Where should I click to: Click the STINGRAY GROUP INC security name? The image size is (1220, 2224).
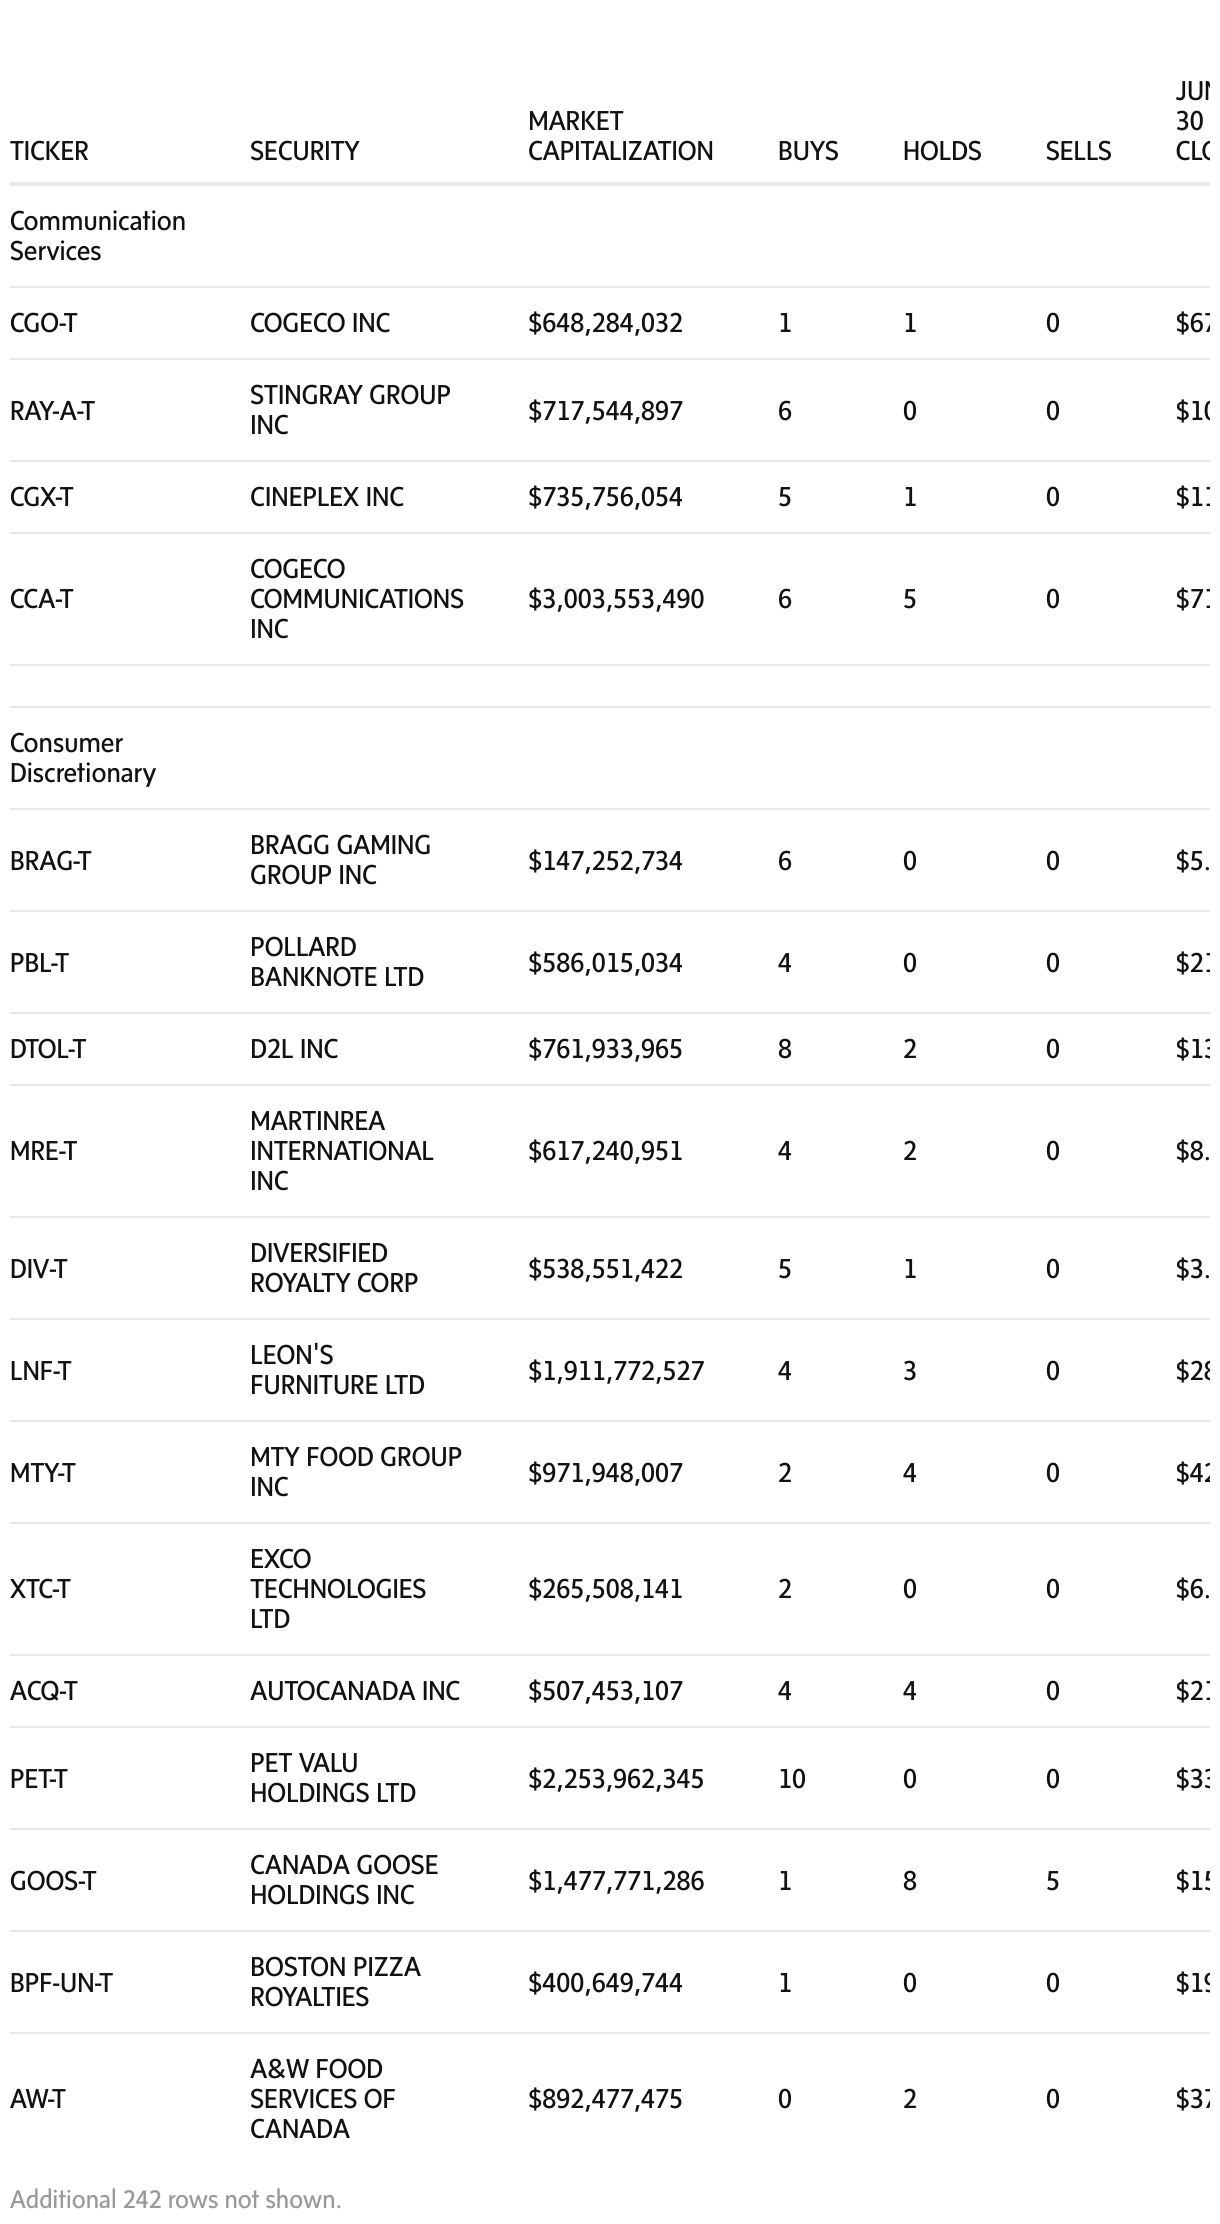[x=350, y=410]
